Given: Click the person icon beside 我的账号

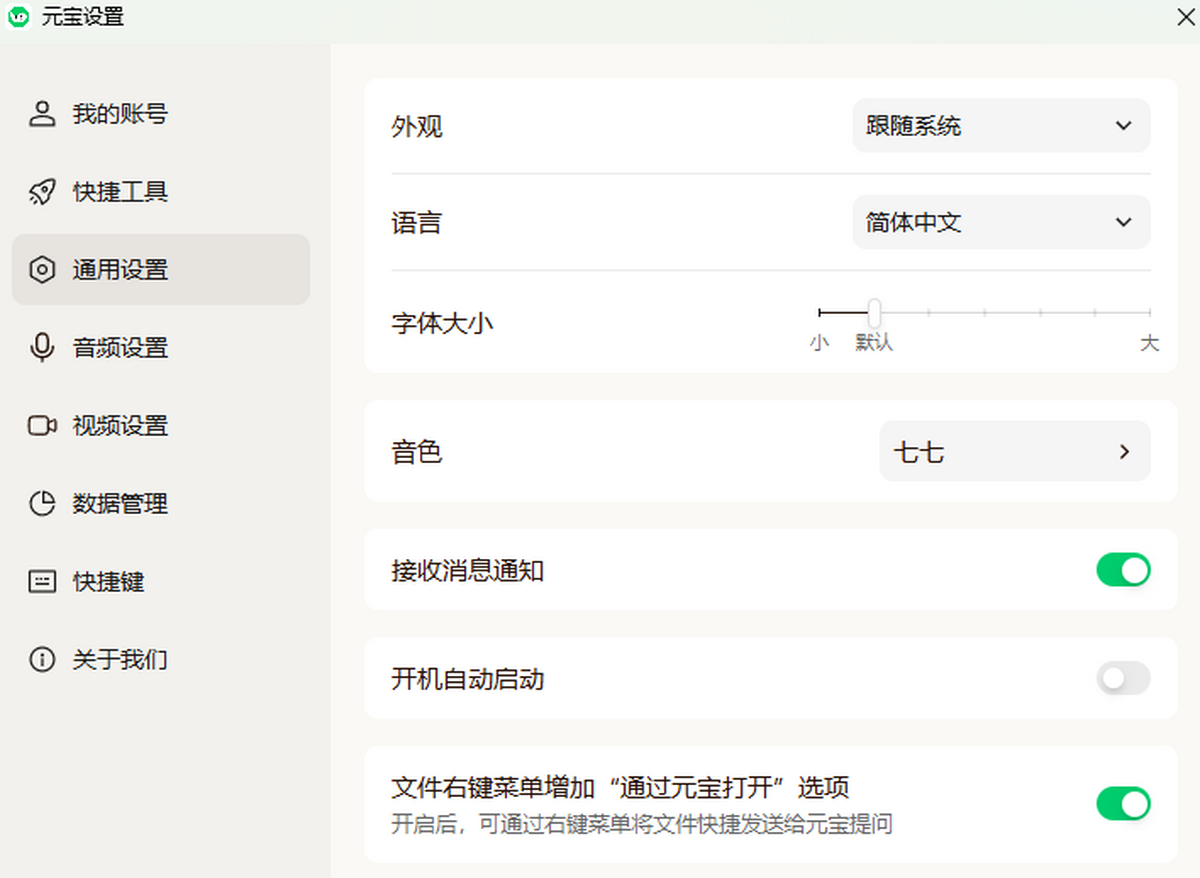Looking at the screenshot, I should click(x=42, y=114).
